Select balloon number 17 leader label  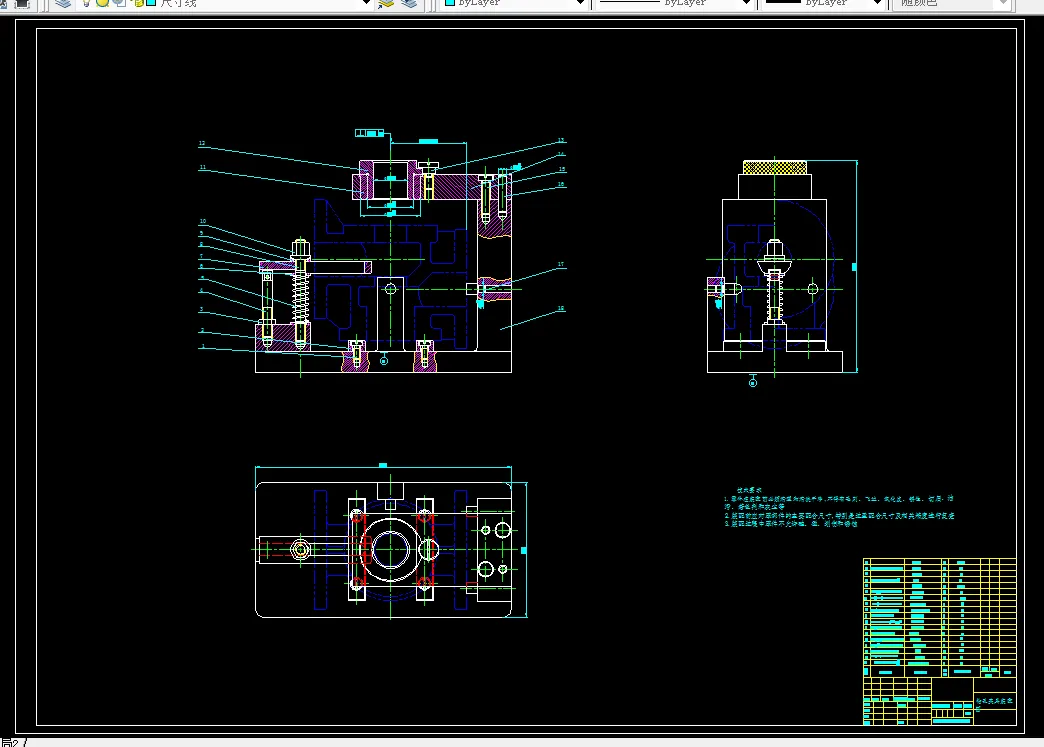coord(561,264)
